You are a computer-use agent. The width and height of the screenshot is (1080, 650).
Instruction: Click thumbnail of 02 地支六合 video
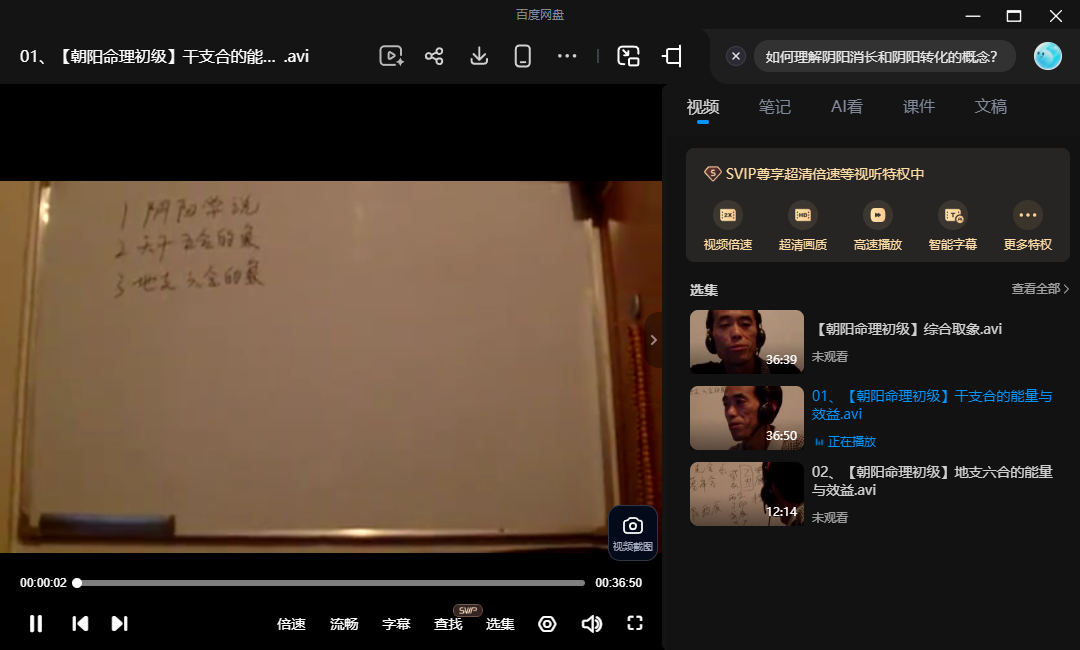pos(747,494)
